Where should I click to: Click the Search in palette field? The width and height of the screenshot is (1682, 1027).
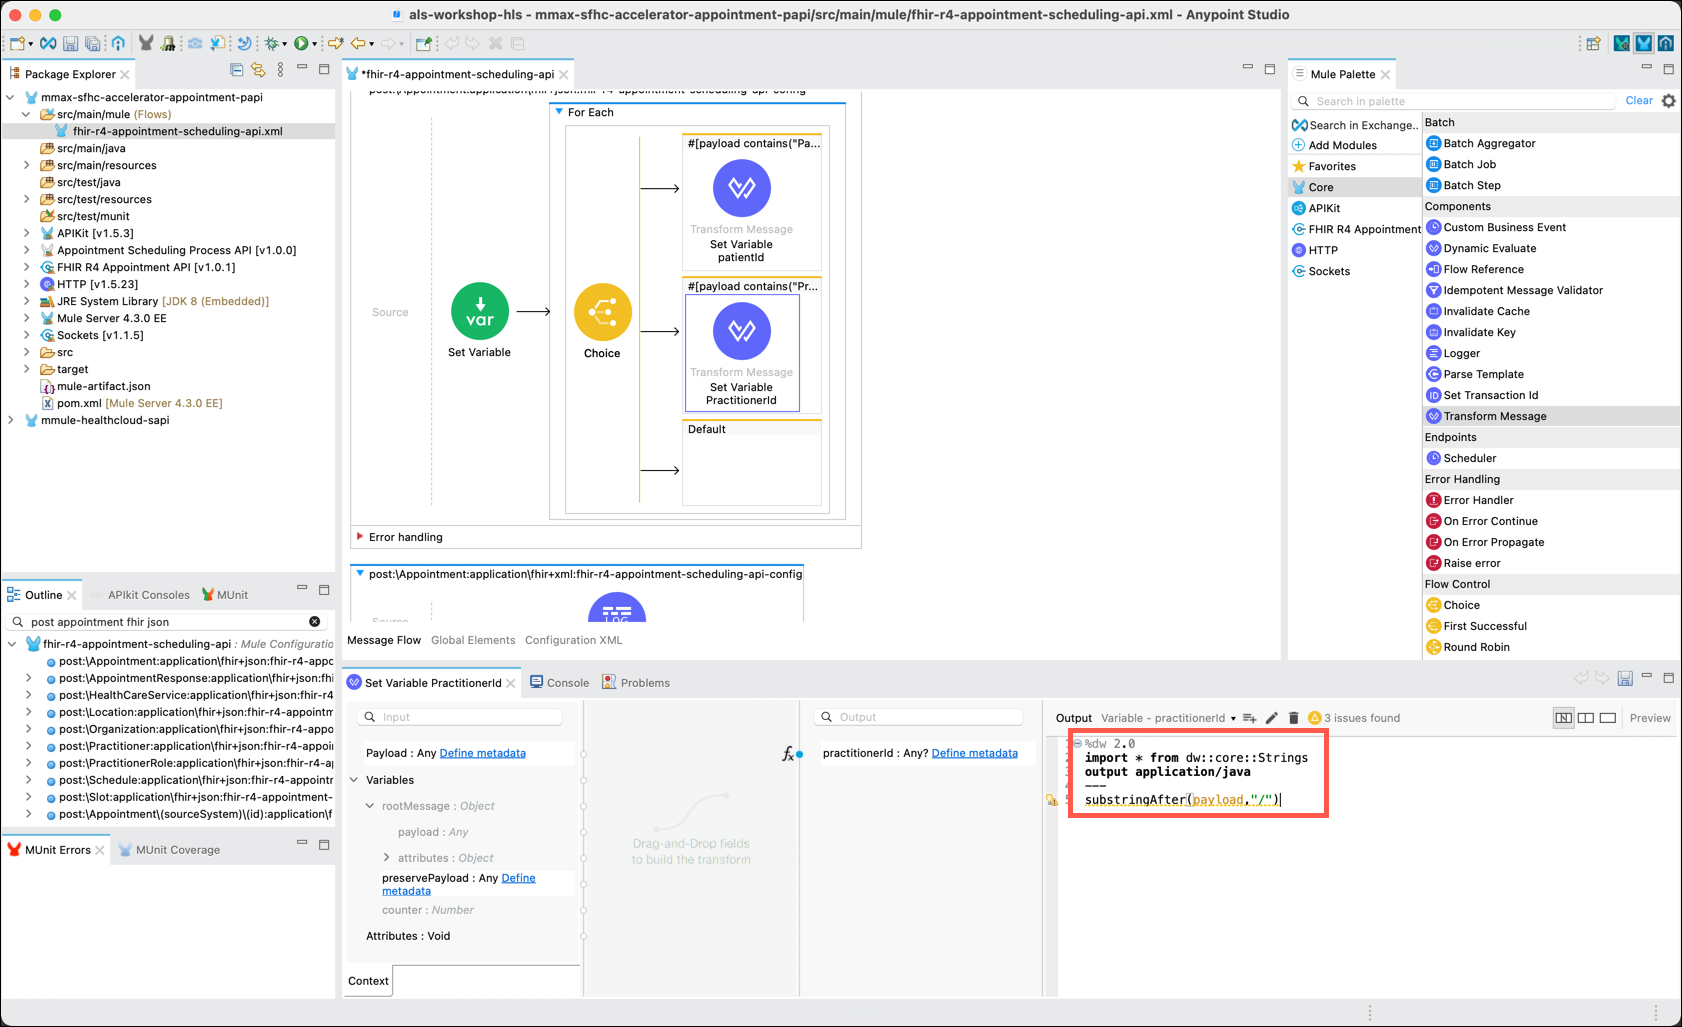coord(1455,101)
